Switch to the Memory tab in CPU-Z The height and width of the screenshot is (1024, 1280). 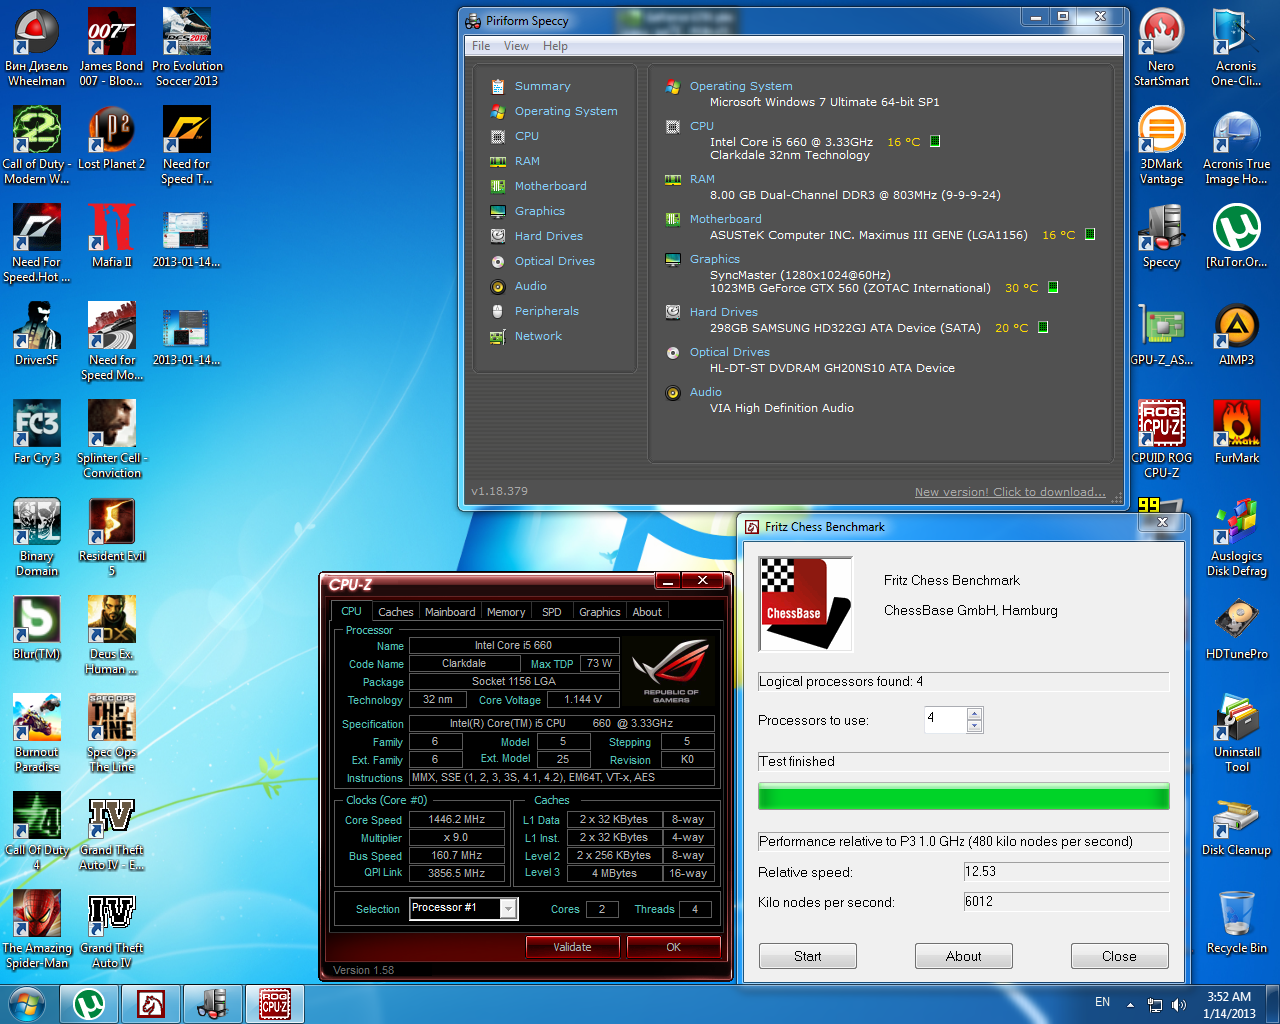tap(505, 612)
